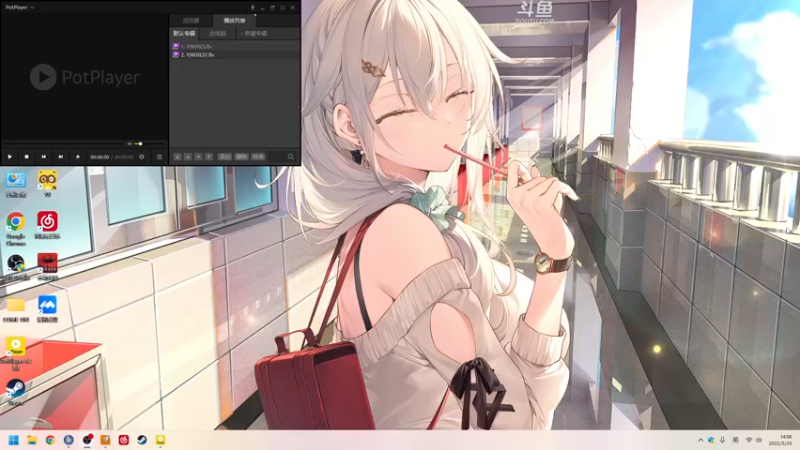This screenshot has width=800, height=450.
Task: Open the Steam desktop shortcut
Action: point(16,392)
